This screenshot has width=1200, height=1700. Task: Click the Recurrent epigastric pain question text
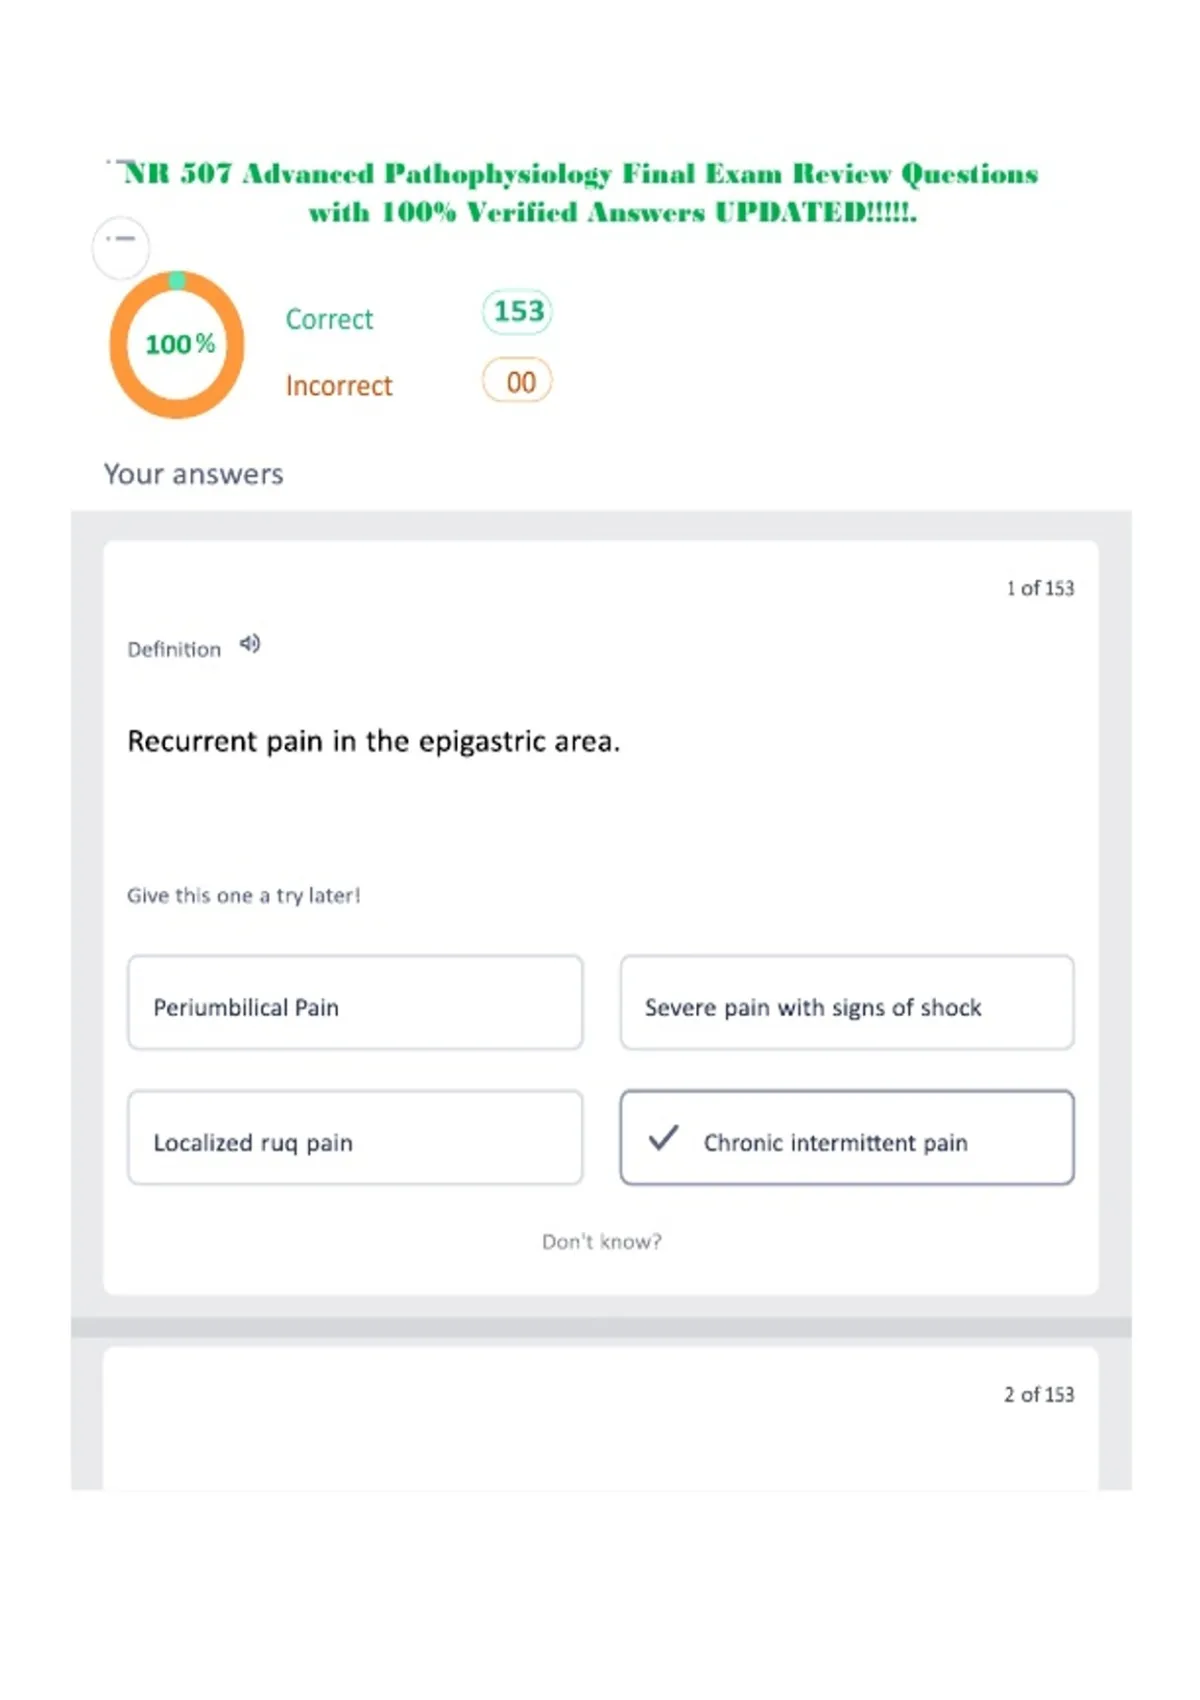click(374, 742)
